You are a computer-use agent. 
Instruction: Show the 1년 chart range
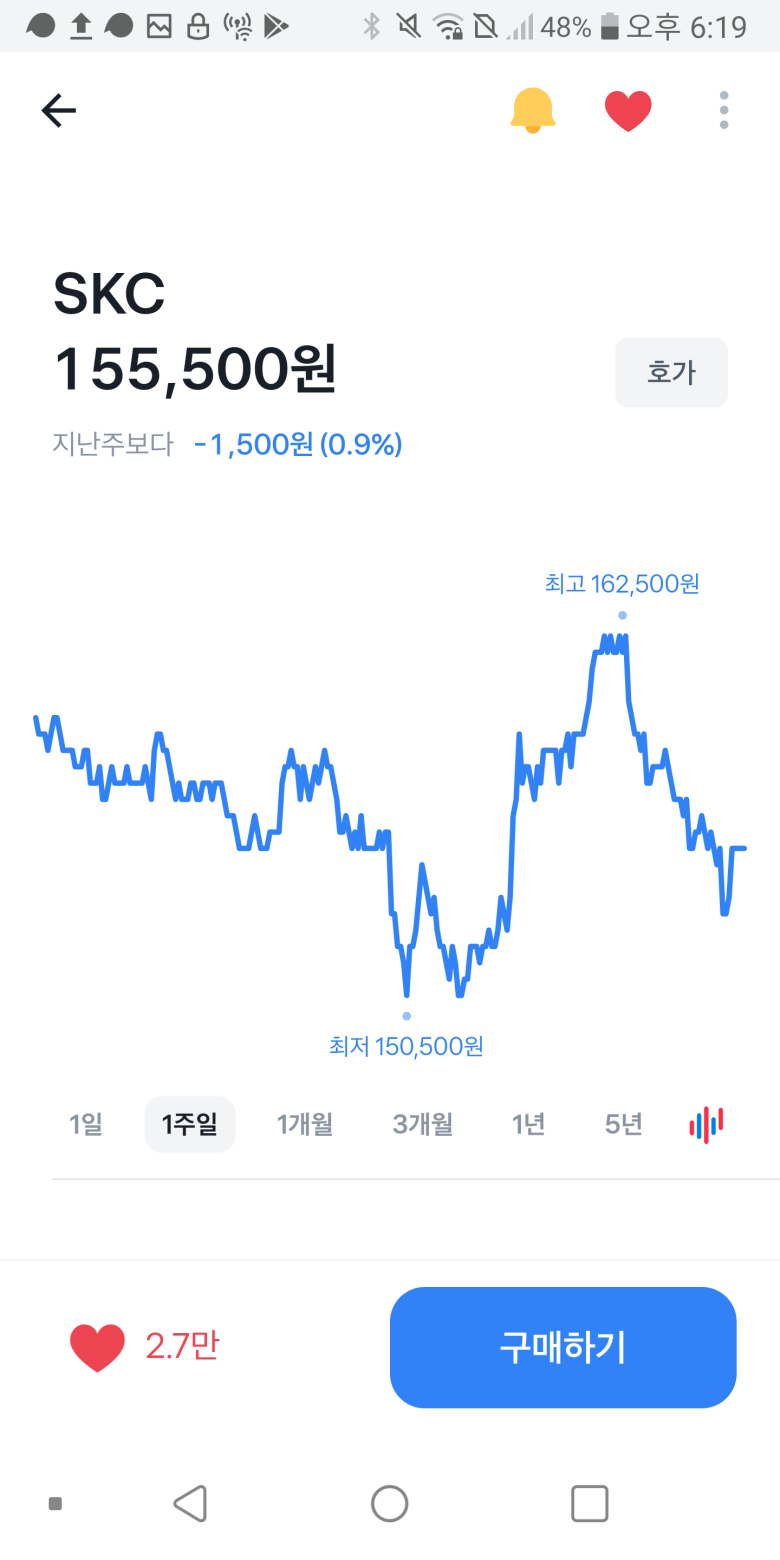tap(528, 1124)
